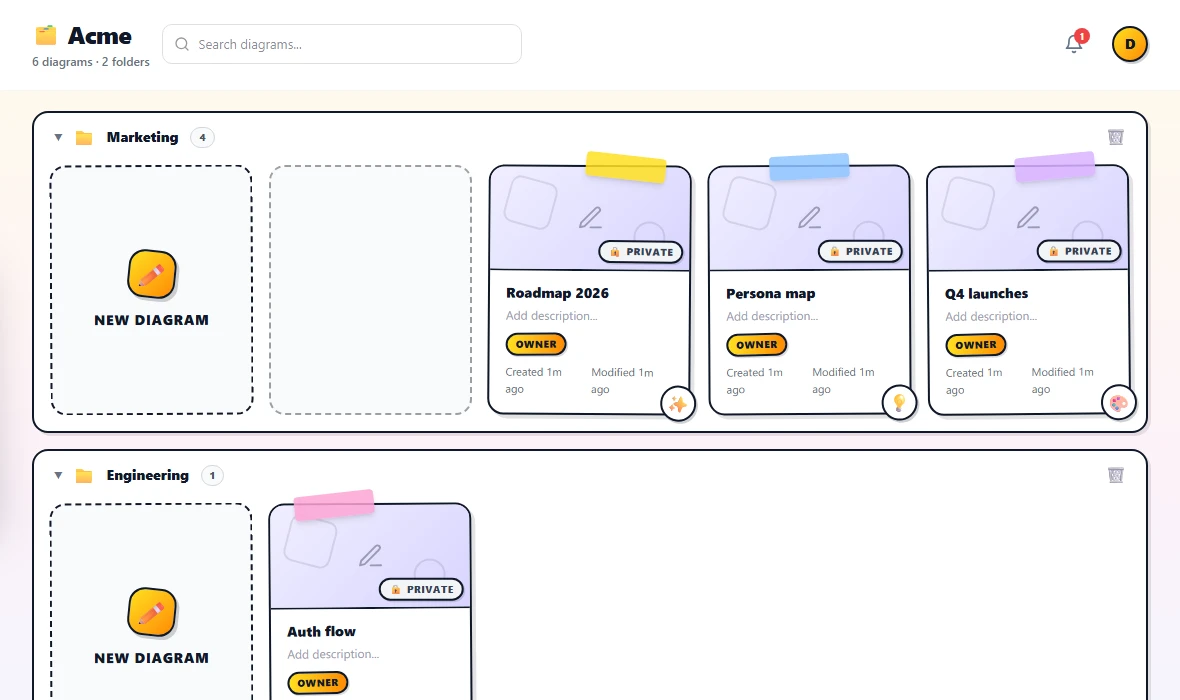This screenshot has height=700, width=1180.
Task: Click the Marketing count badge 4
Action: pyautogui.click(x=202, y=138)
